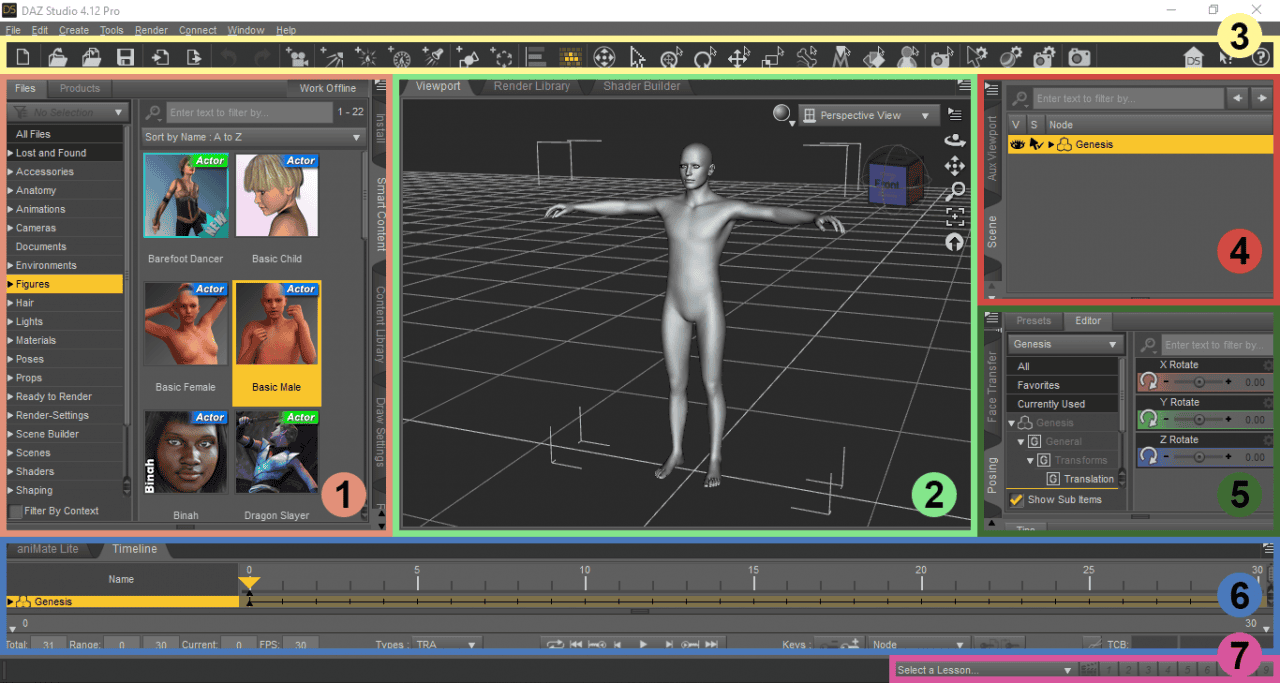Click the Frame selection icon near the viewport
The width and height of the screenshot is (1280, 683).
pos(955,216)
